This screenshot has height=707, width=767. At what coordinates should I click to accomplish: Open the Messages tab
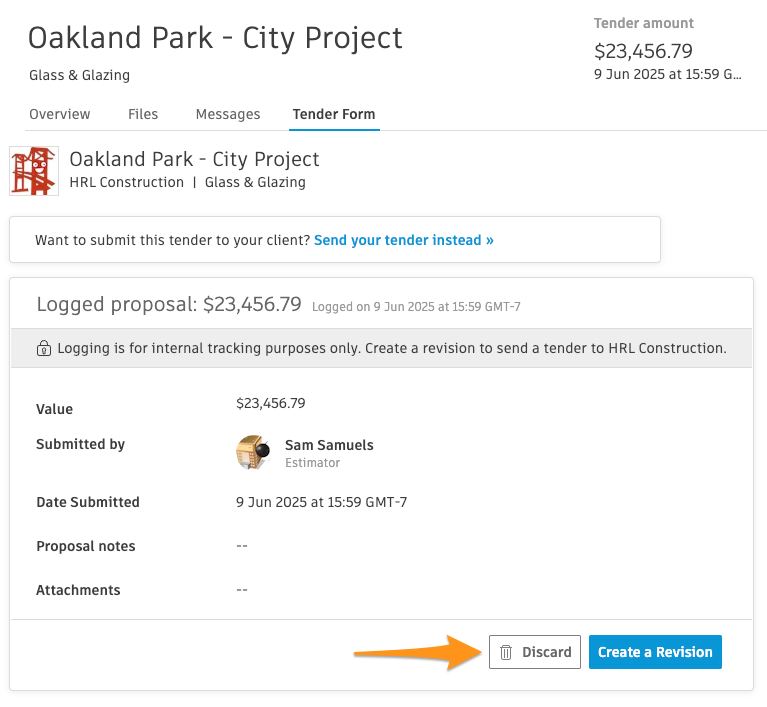pos(228,114)
